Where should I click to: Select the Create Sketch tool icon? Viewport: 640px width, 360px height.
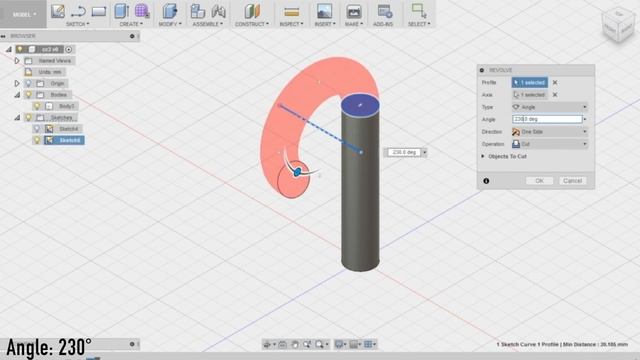pyautogui.click(x=58, y=11)
